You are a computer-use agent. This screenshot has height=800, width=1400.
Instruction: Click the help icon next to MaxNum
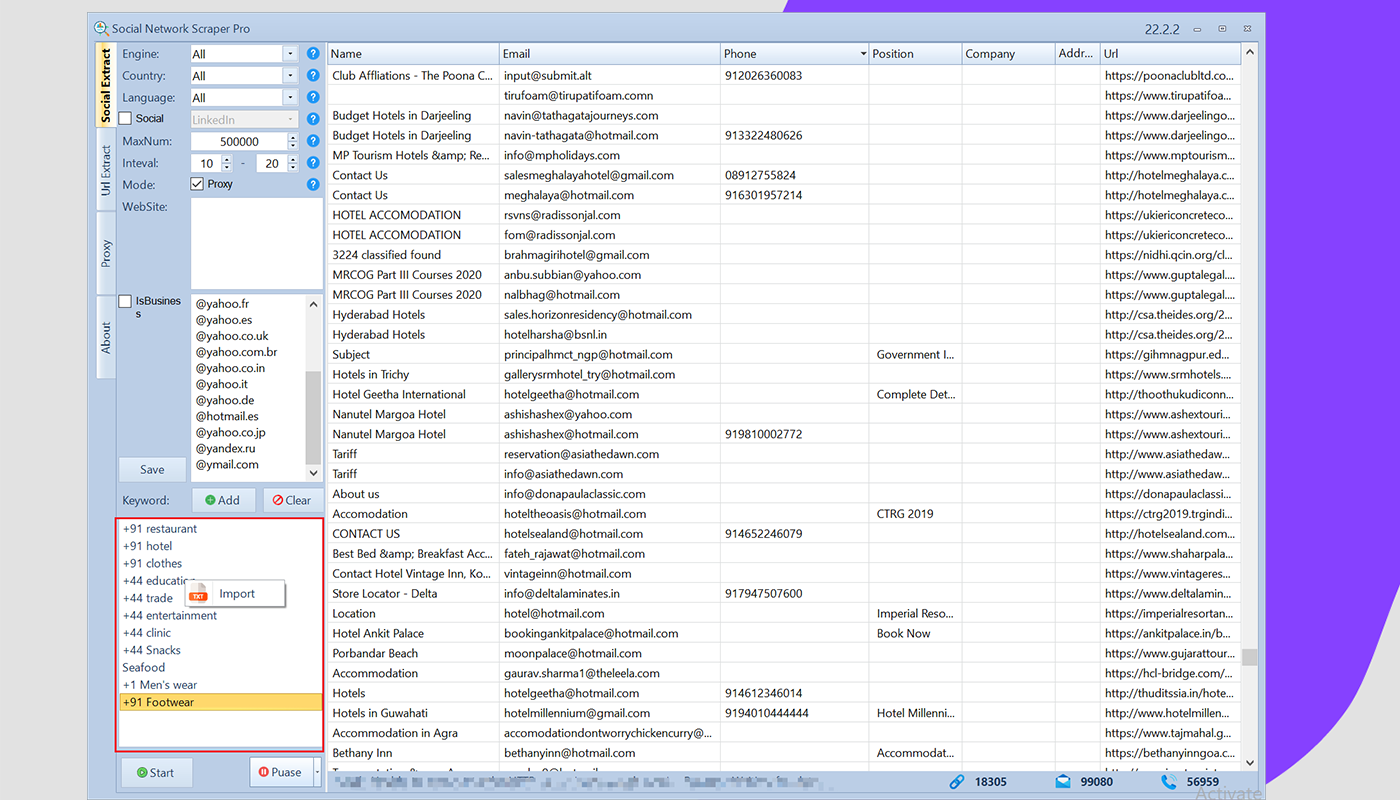click(313, 141)
